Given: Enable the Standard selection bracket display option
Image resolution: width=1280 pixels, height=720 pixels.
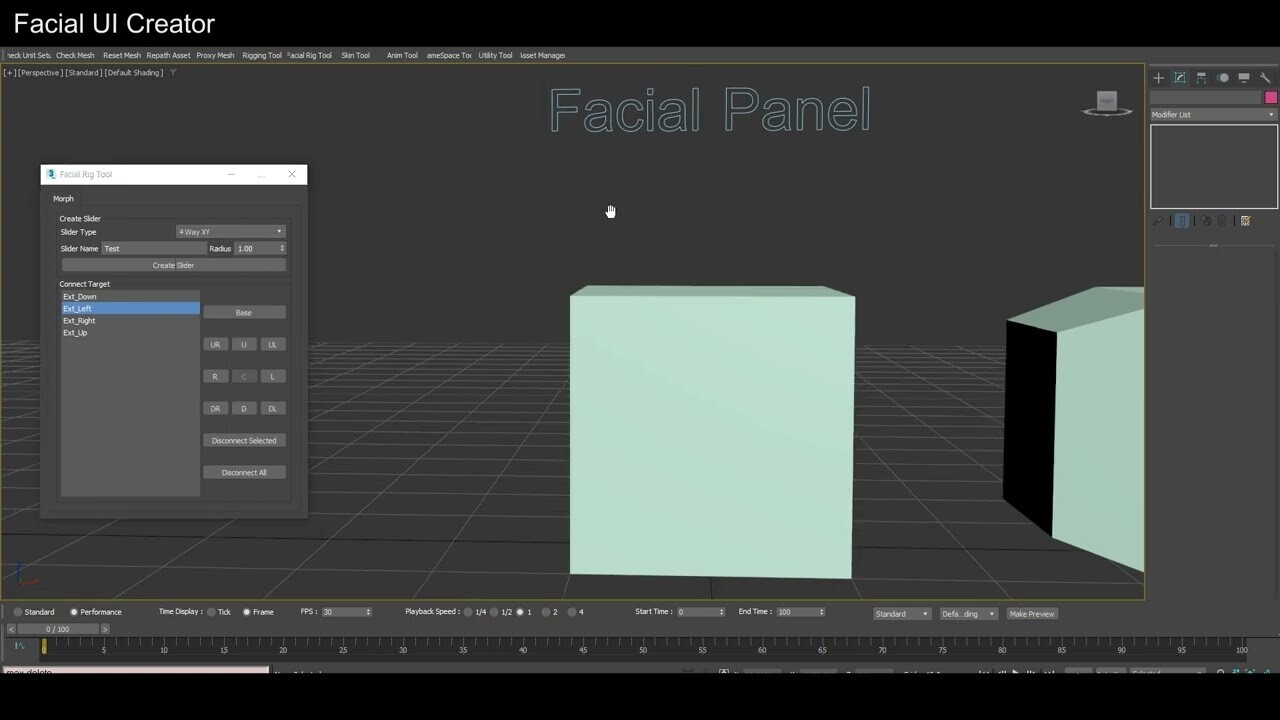Looking at the screenshot, I should pos(17,611).
